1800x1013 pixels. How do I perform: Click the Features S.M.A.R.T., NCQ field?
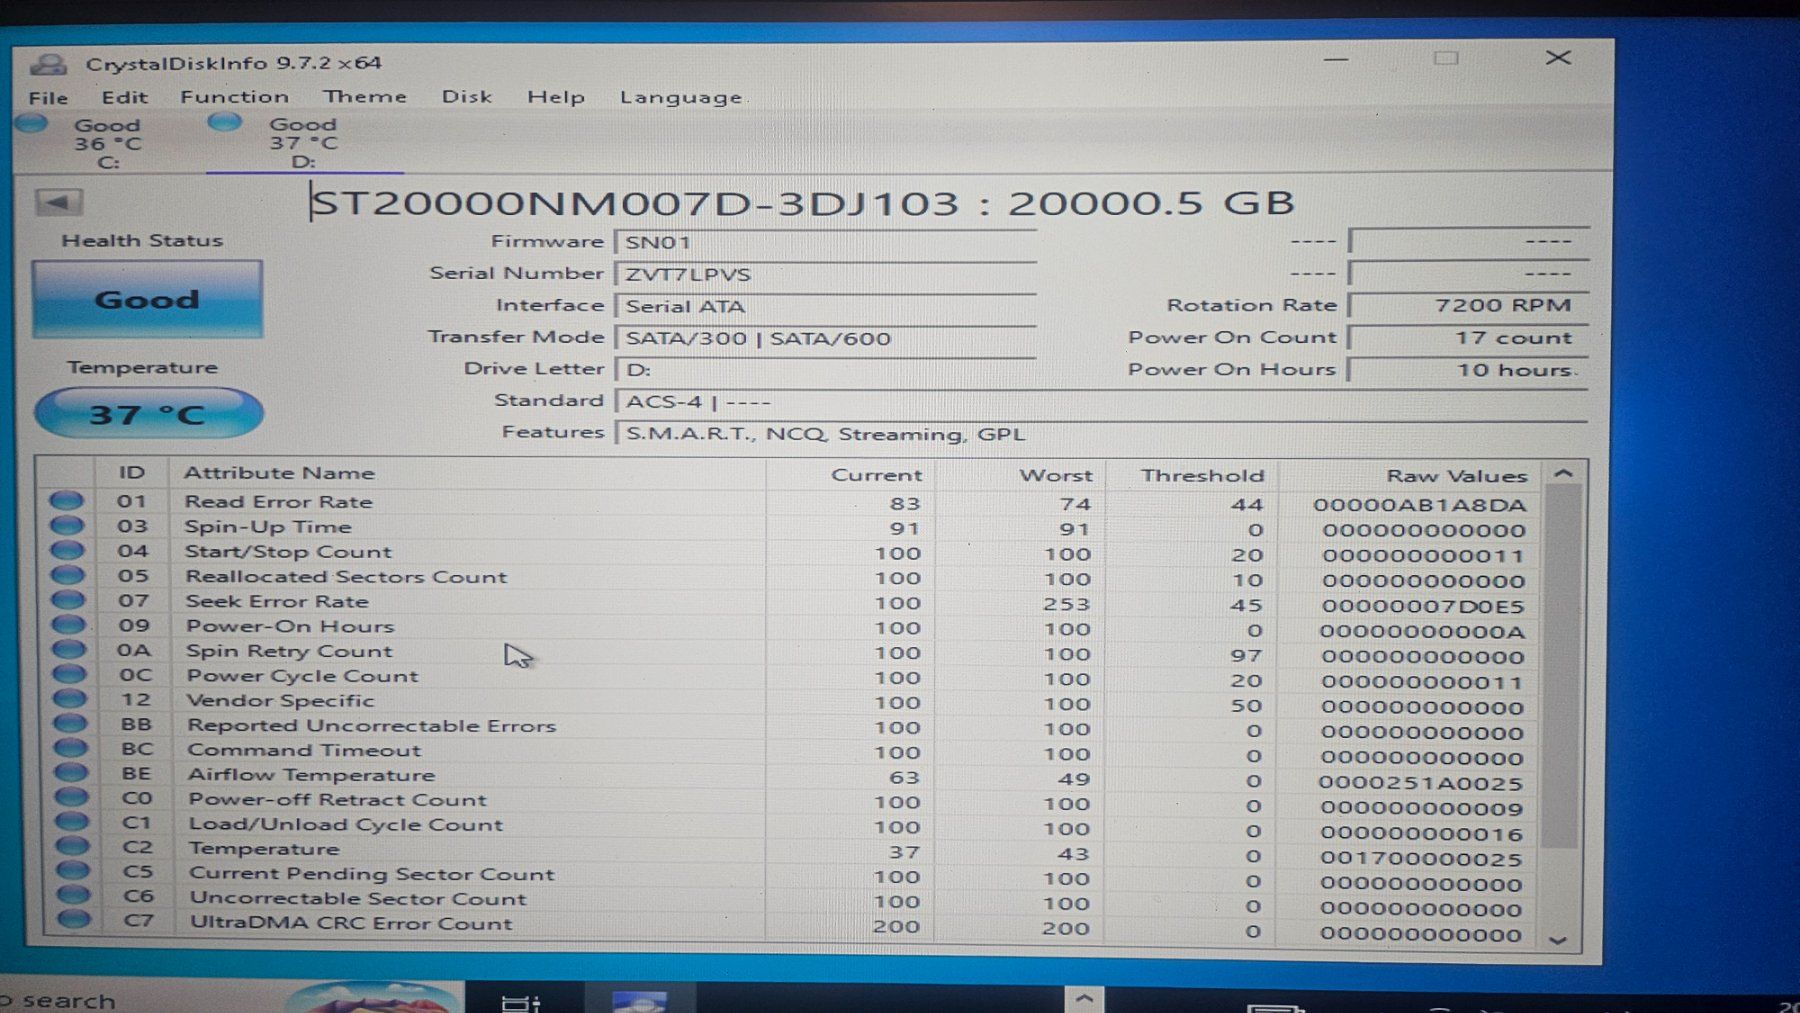tap(1100, 434)
